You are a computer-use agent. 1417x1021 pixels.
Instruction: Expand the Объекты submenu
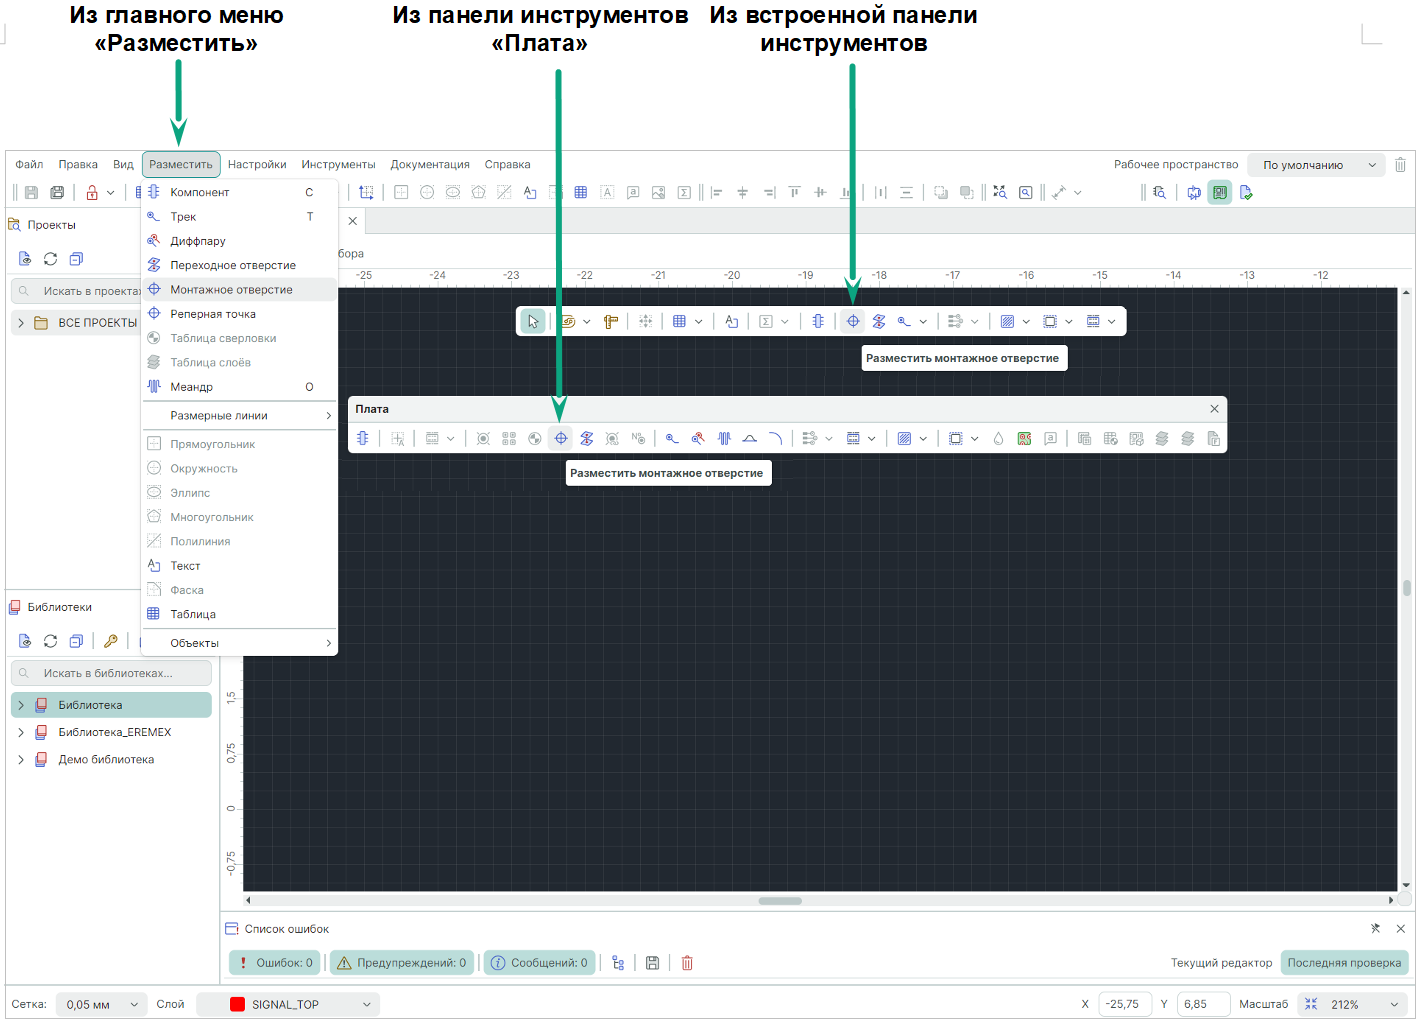(x=239, y=643)
